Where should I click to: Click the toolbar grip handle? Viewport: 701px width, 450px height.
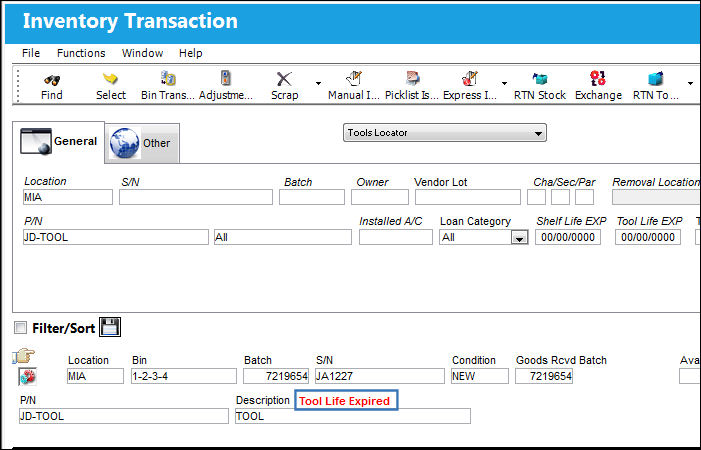click(18, 85)
